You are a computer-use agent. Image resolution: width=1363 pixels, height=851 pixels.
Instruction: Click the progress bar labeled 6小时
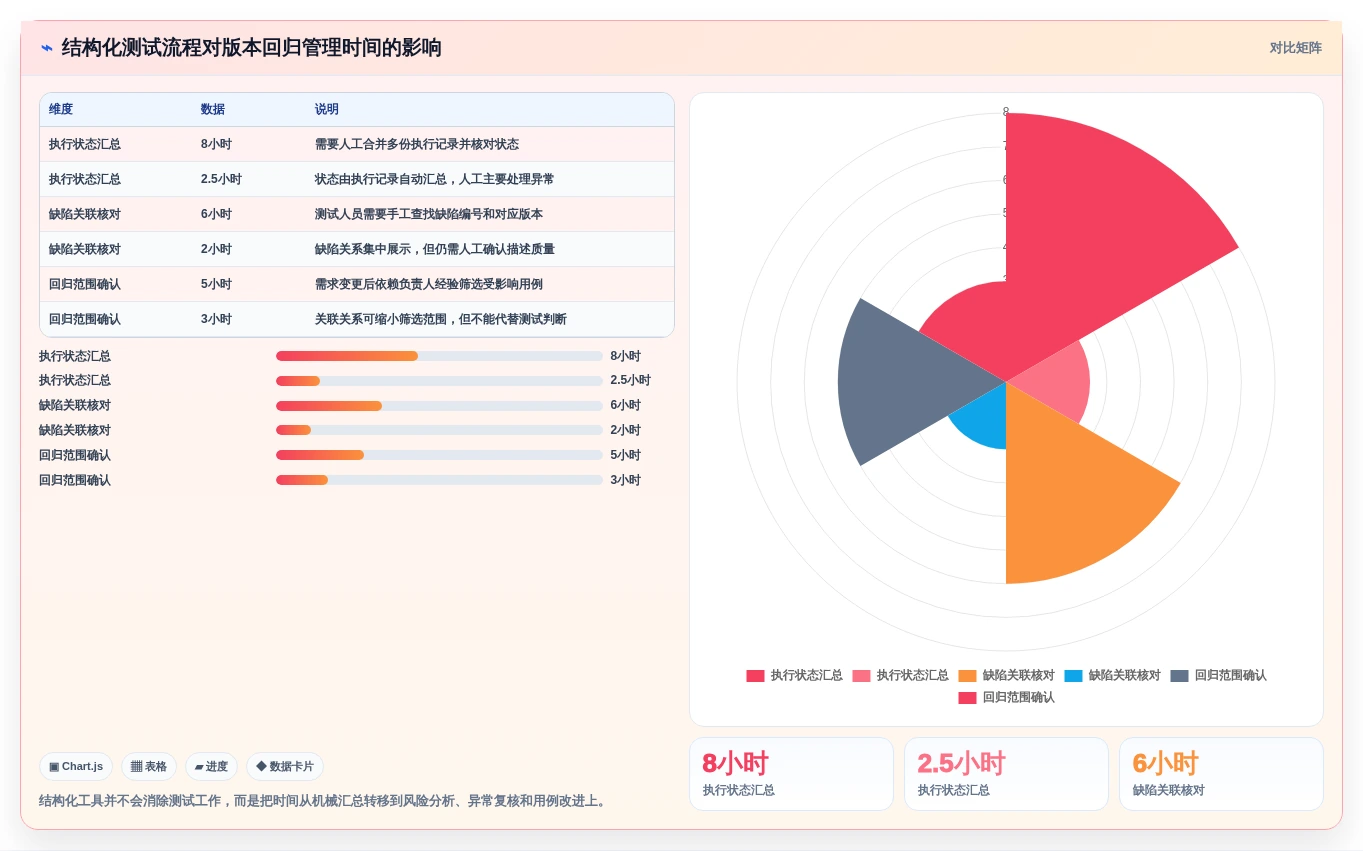(439, 406)
